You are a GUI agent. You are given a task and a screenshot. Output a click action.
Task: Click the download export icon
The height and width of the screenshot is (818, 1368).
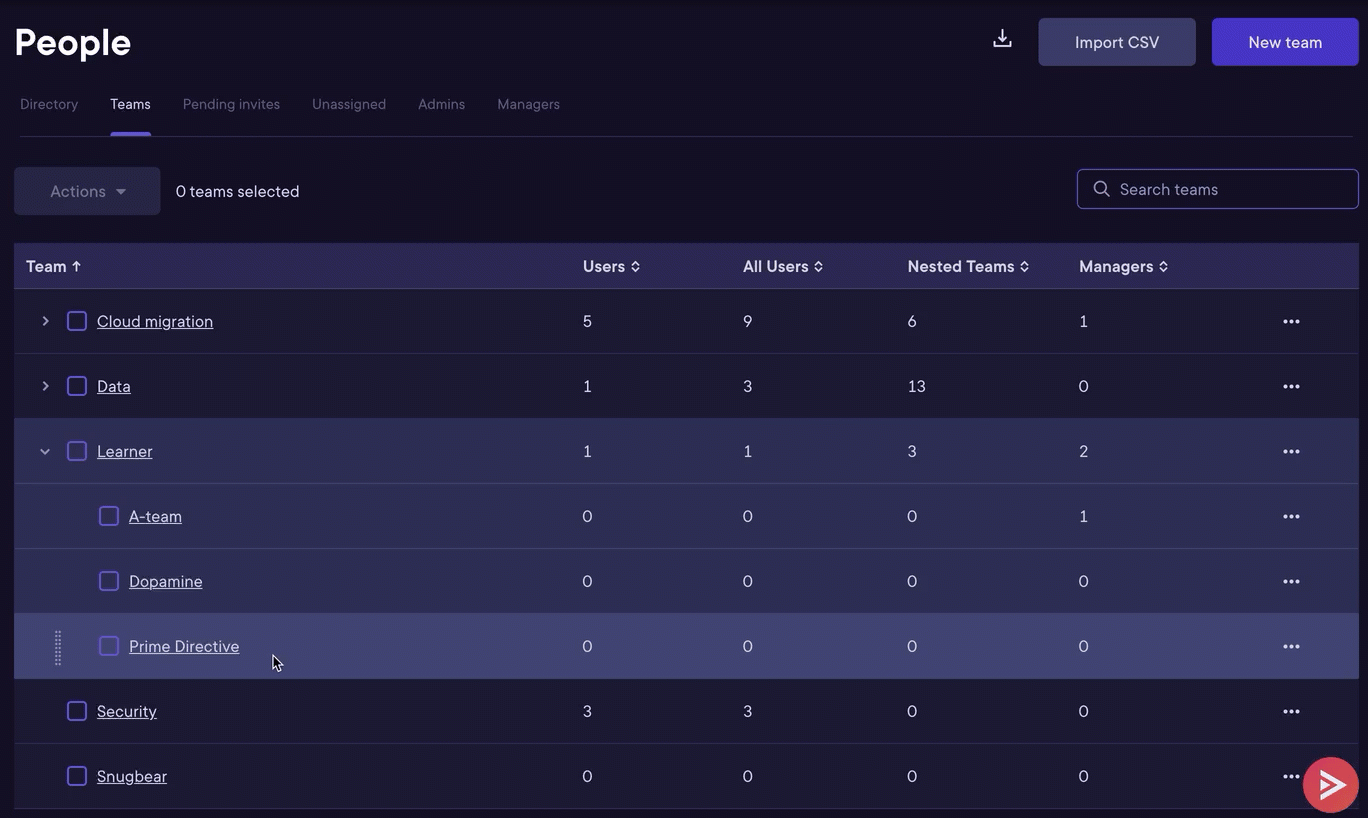click(1002, 38)
